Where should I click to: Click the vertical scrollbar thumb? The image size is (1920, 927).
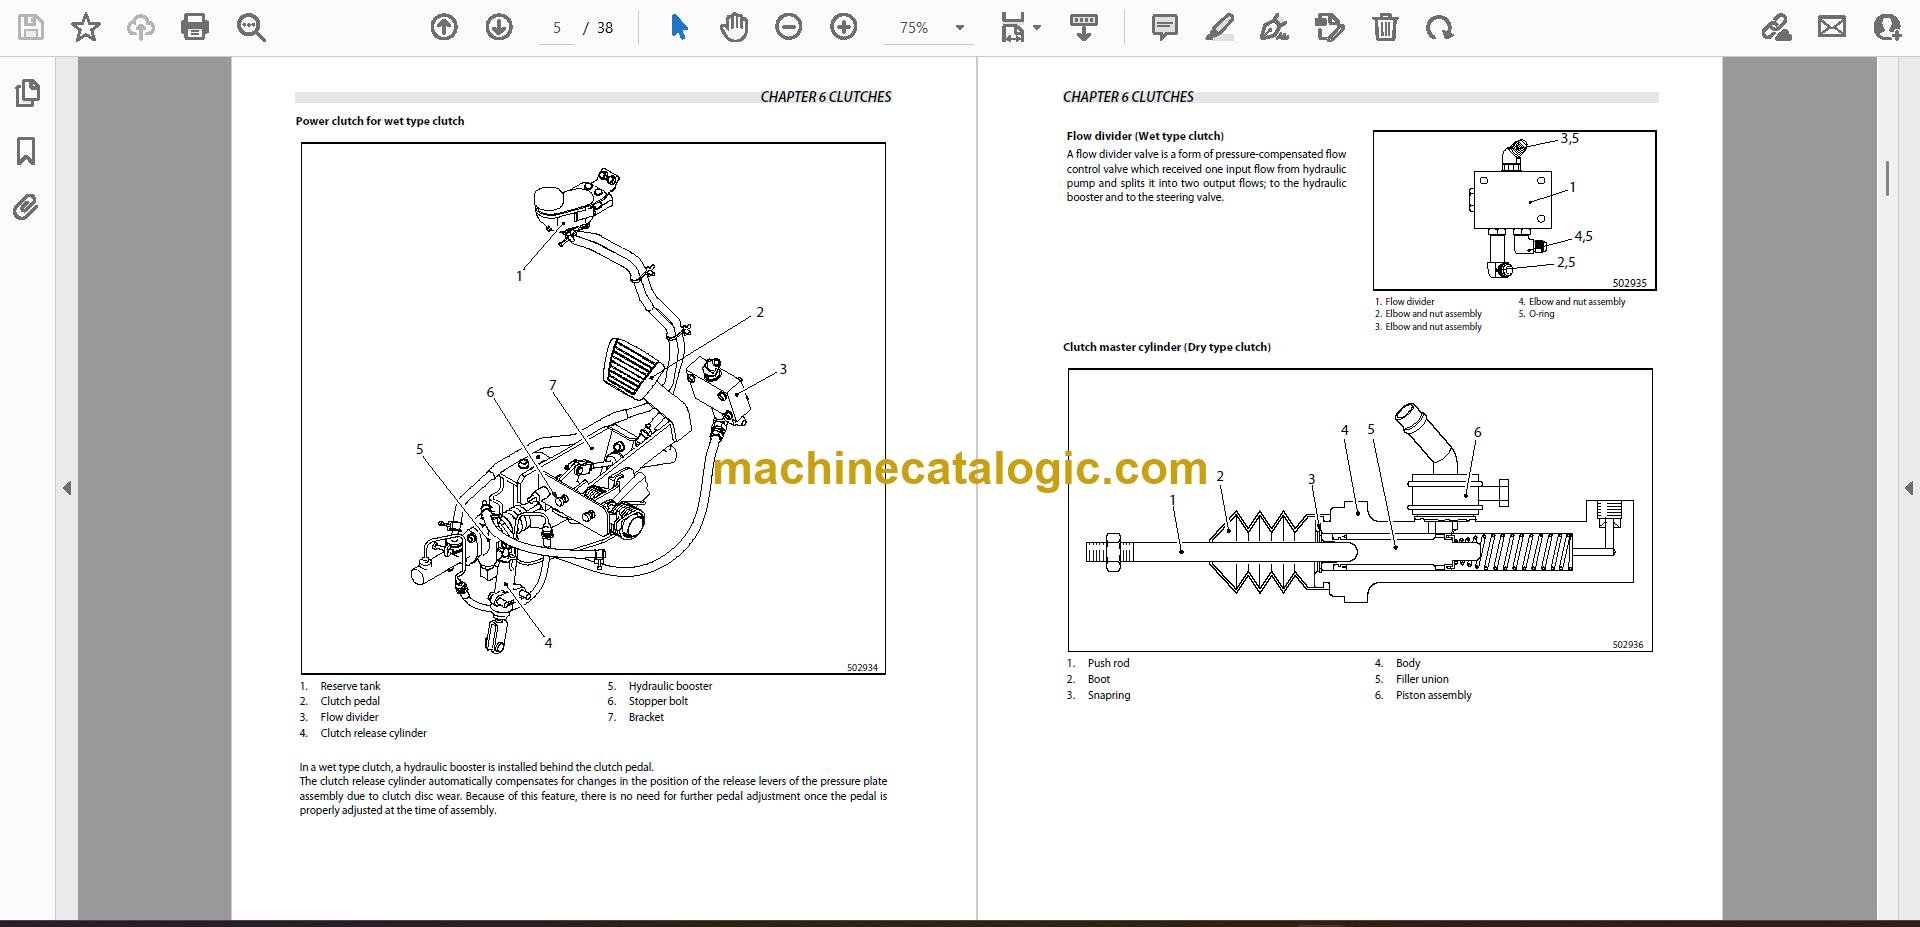click(x=1887, y=178)
